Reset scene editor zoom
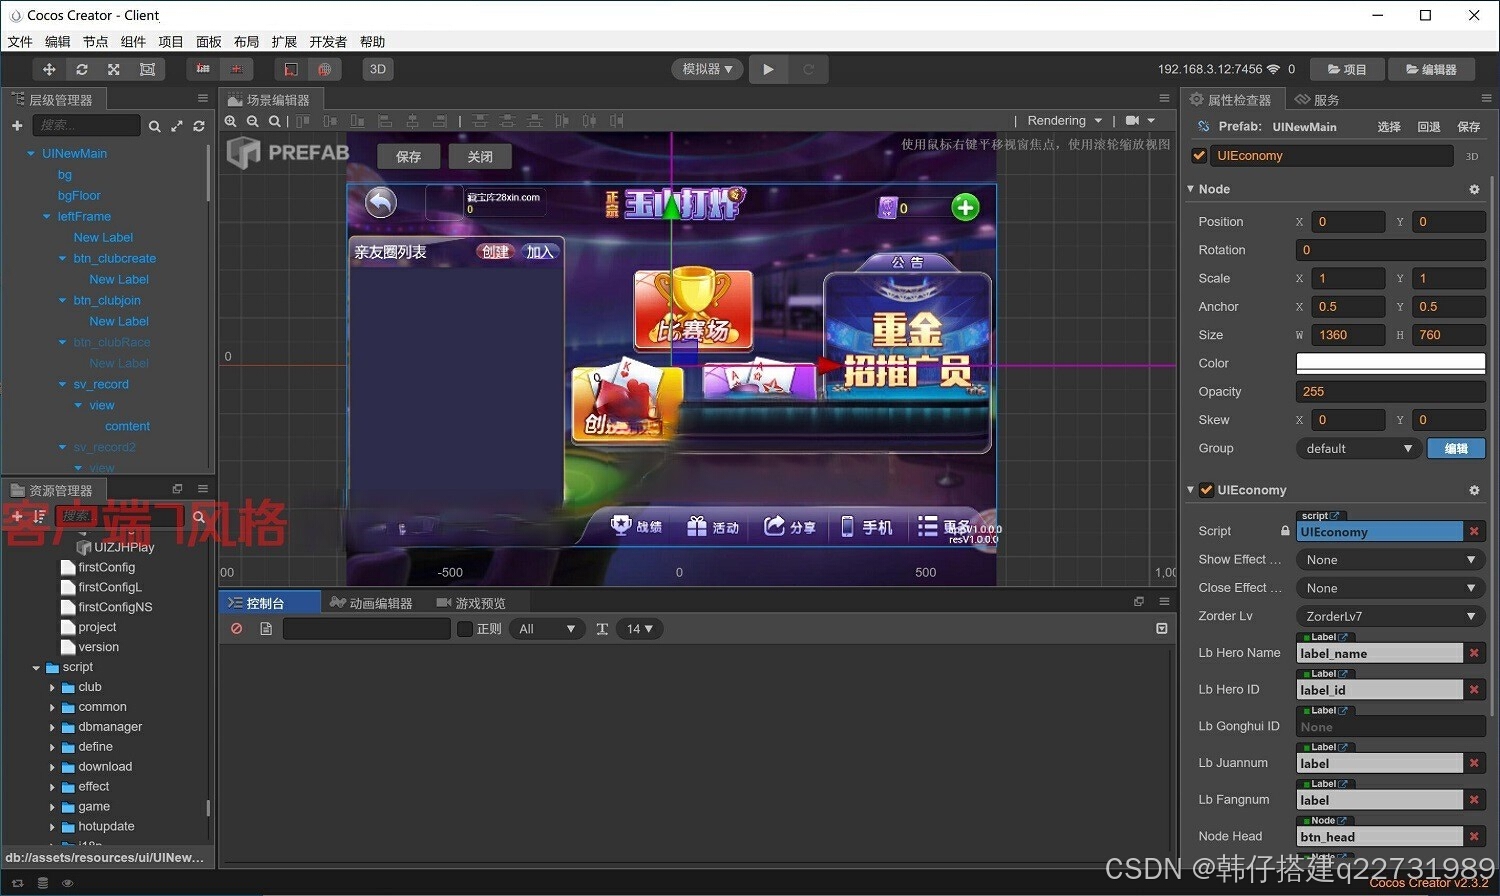Screen dimensions: 1500x896 274,121
